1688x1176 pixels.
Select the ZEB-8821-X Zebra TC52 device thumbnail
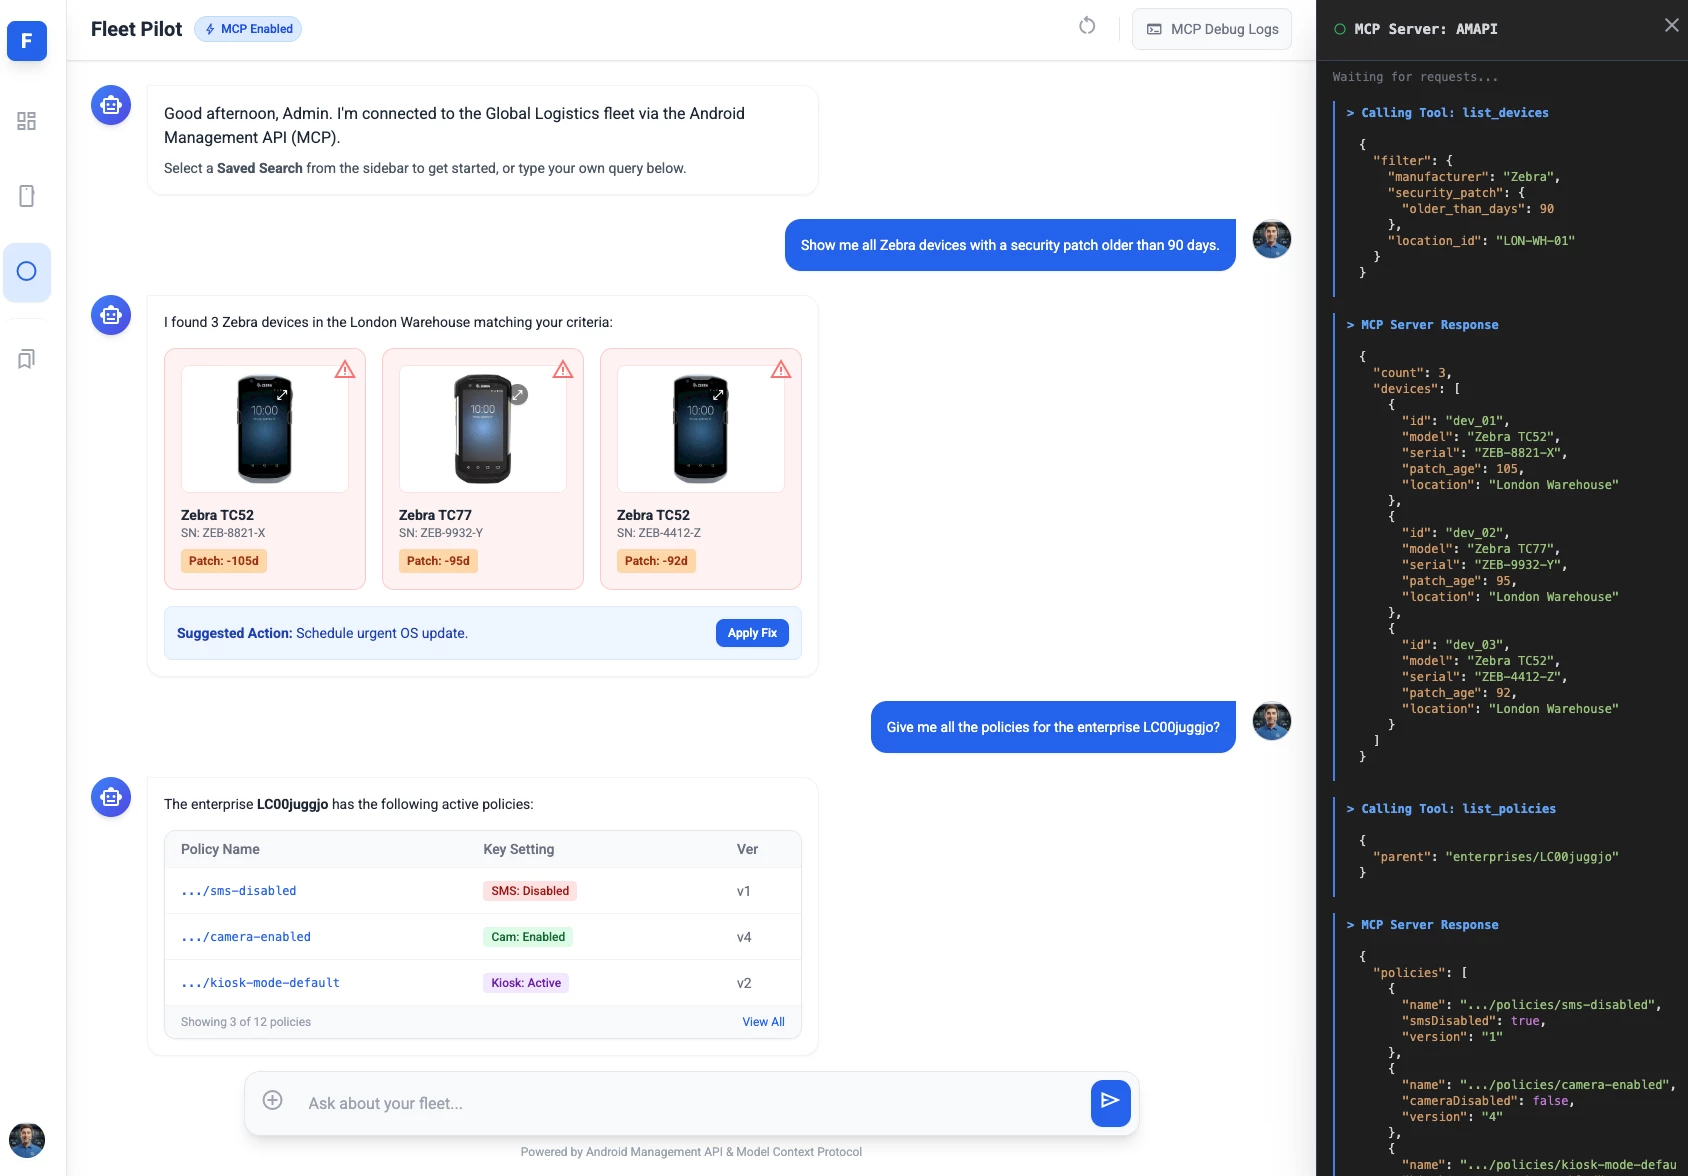pos(265,429)
